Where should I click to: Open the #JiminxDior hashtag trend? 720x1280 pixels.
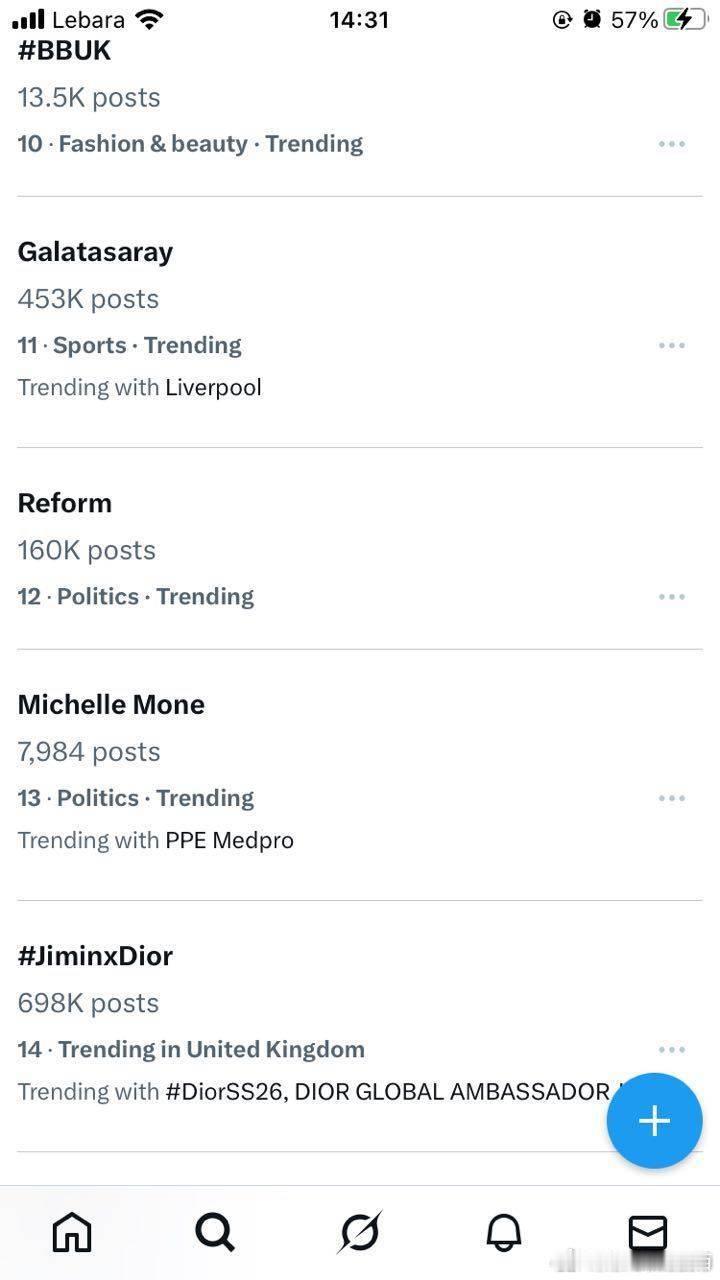tap(95, 956)
